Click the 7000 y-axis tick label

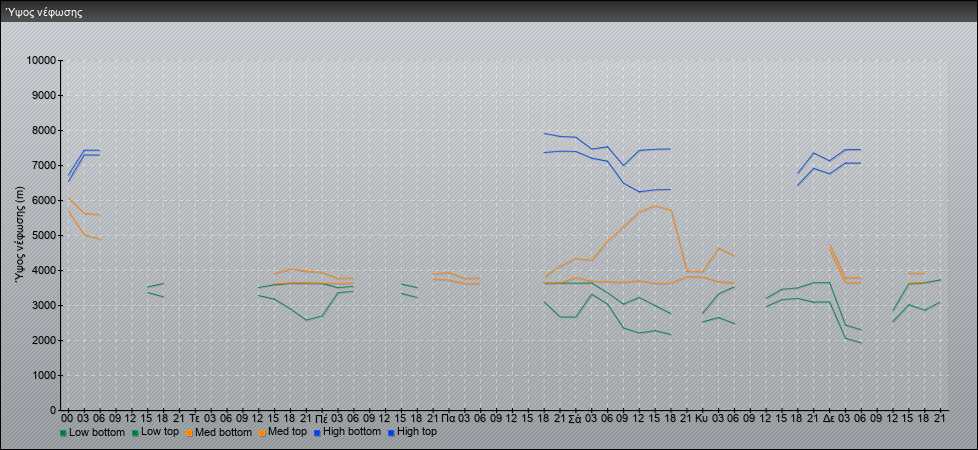coord(44,165)
